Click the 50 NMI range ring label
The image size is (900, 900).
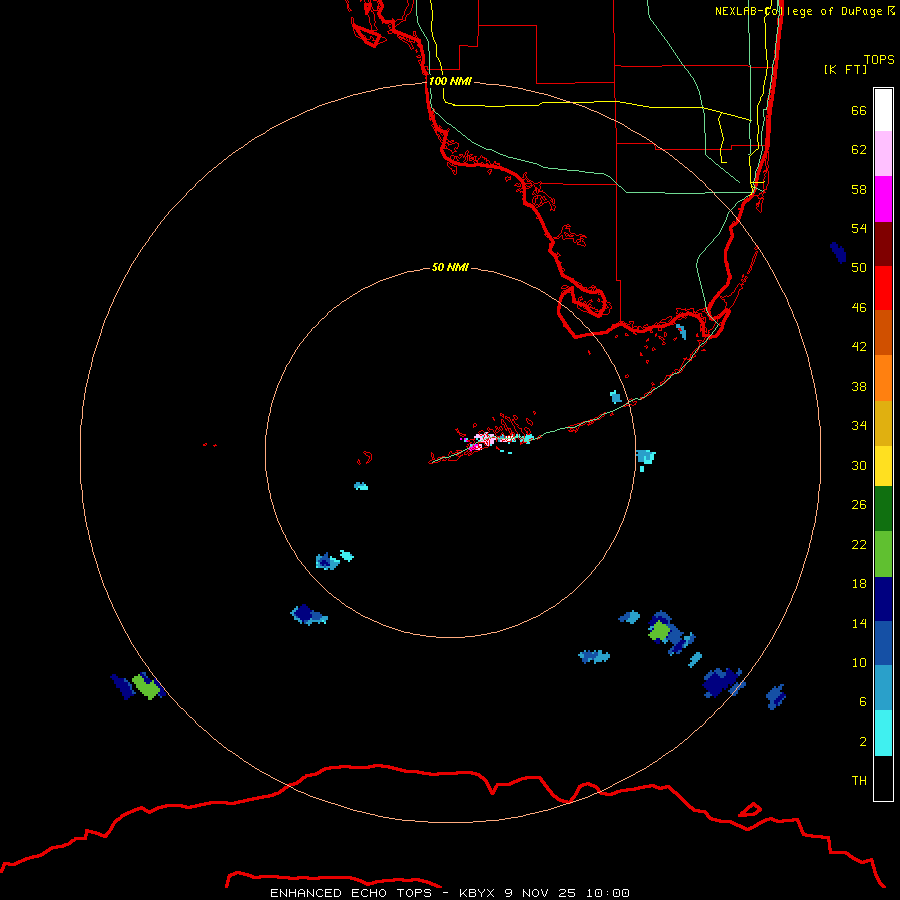coord(450,267)
